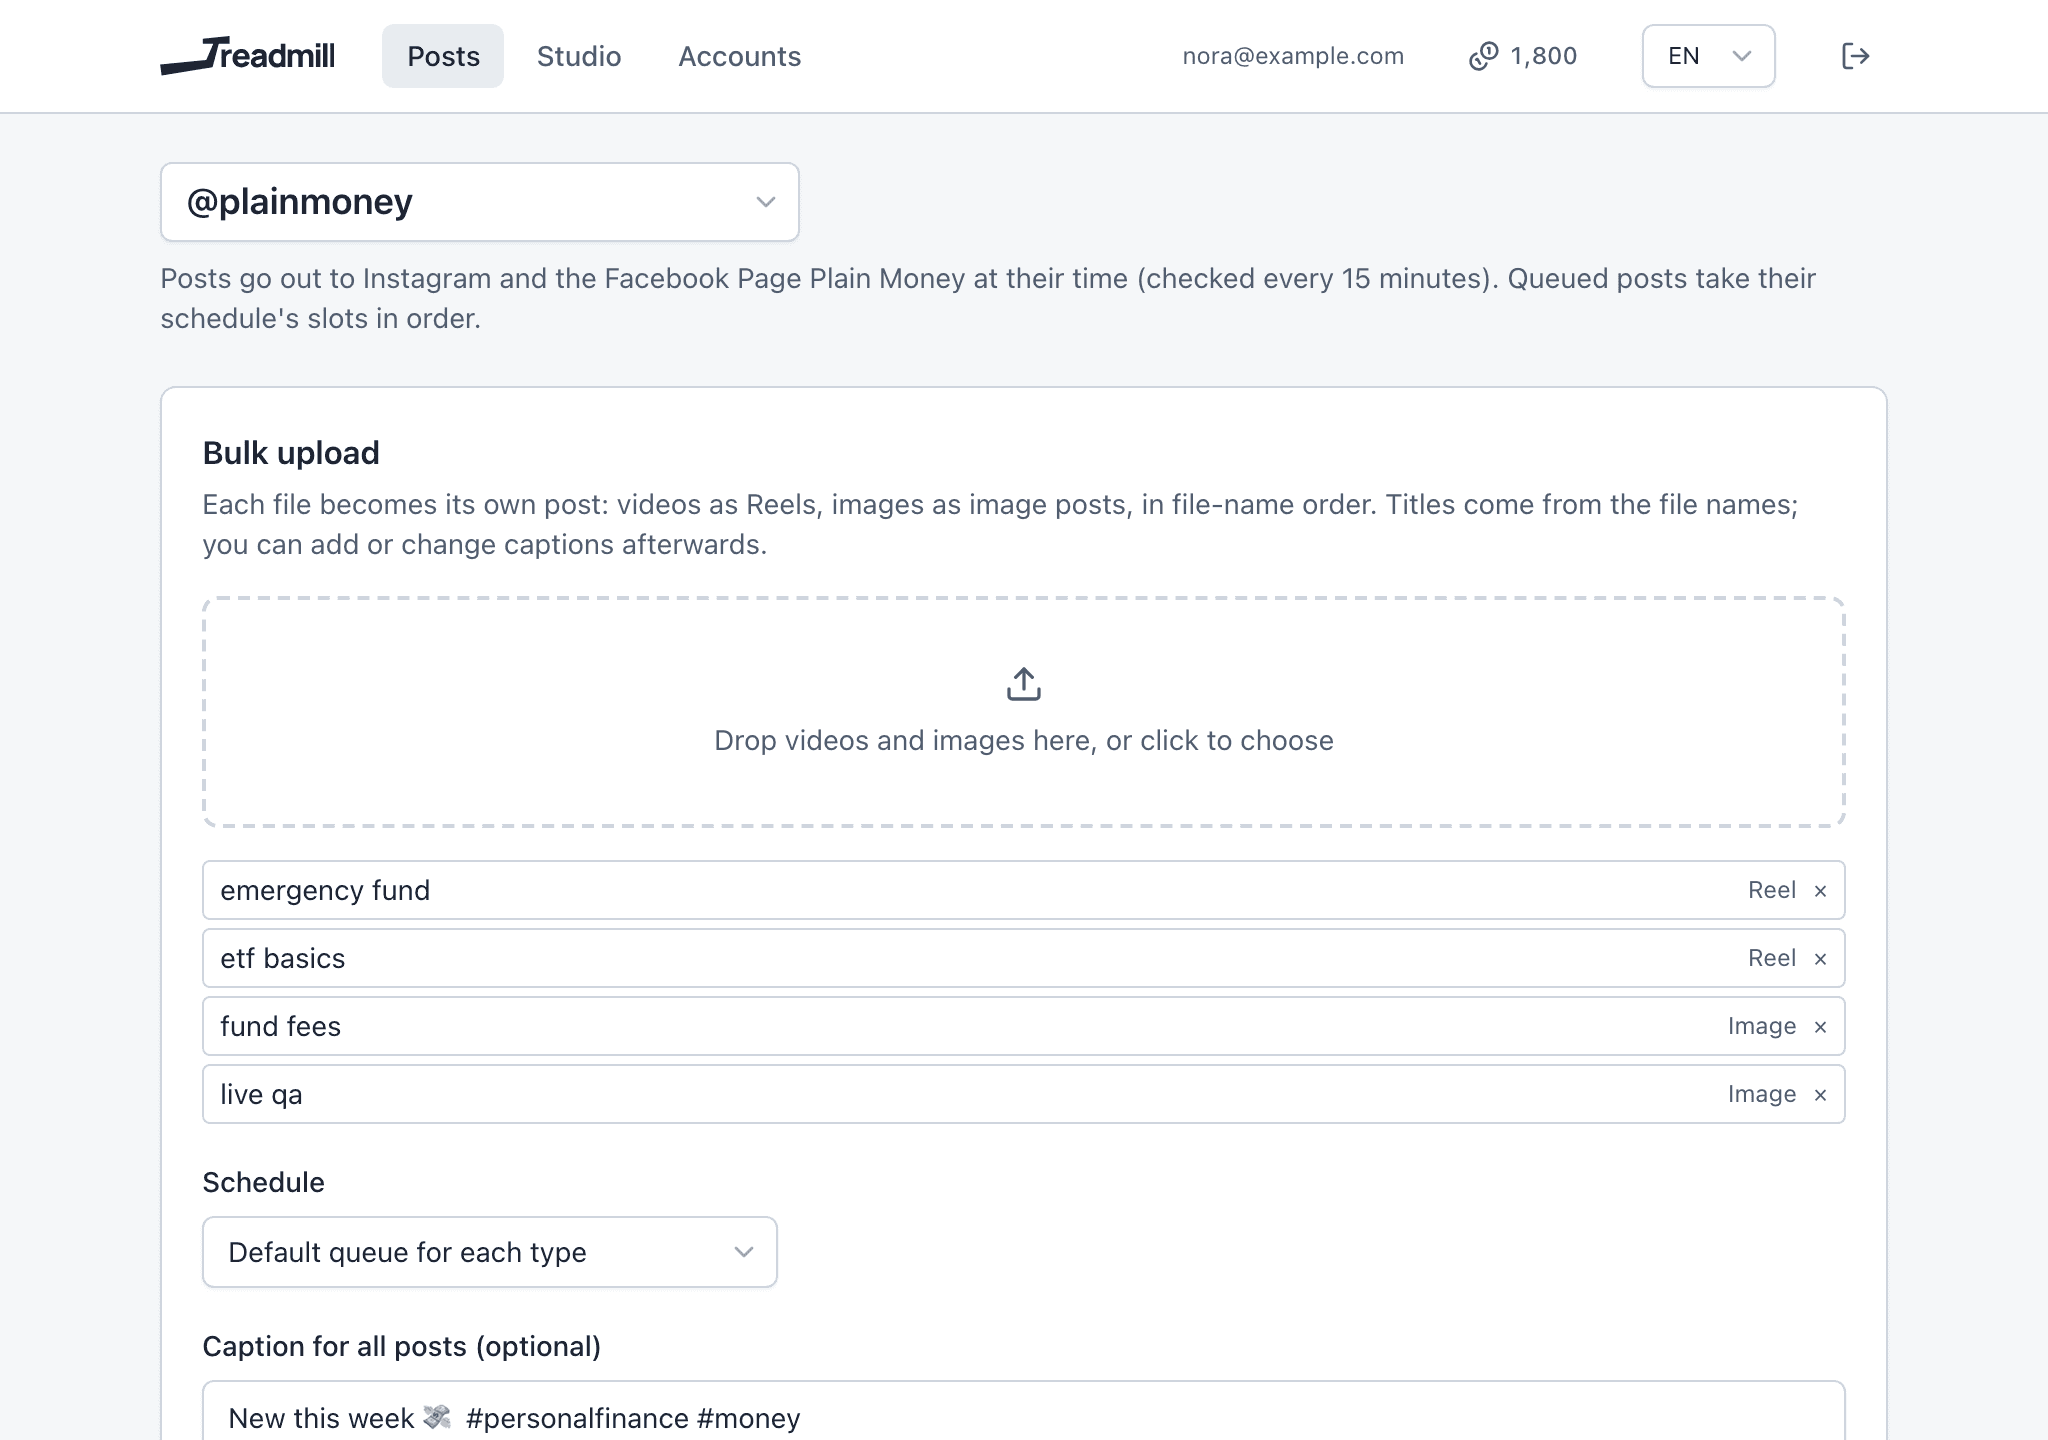Click the Bulk upload heading
This screenshot has width=2048, height=1440.
[x=291, y=453]
